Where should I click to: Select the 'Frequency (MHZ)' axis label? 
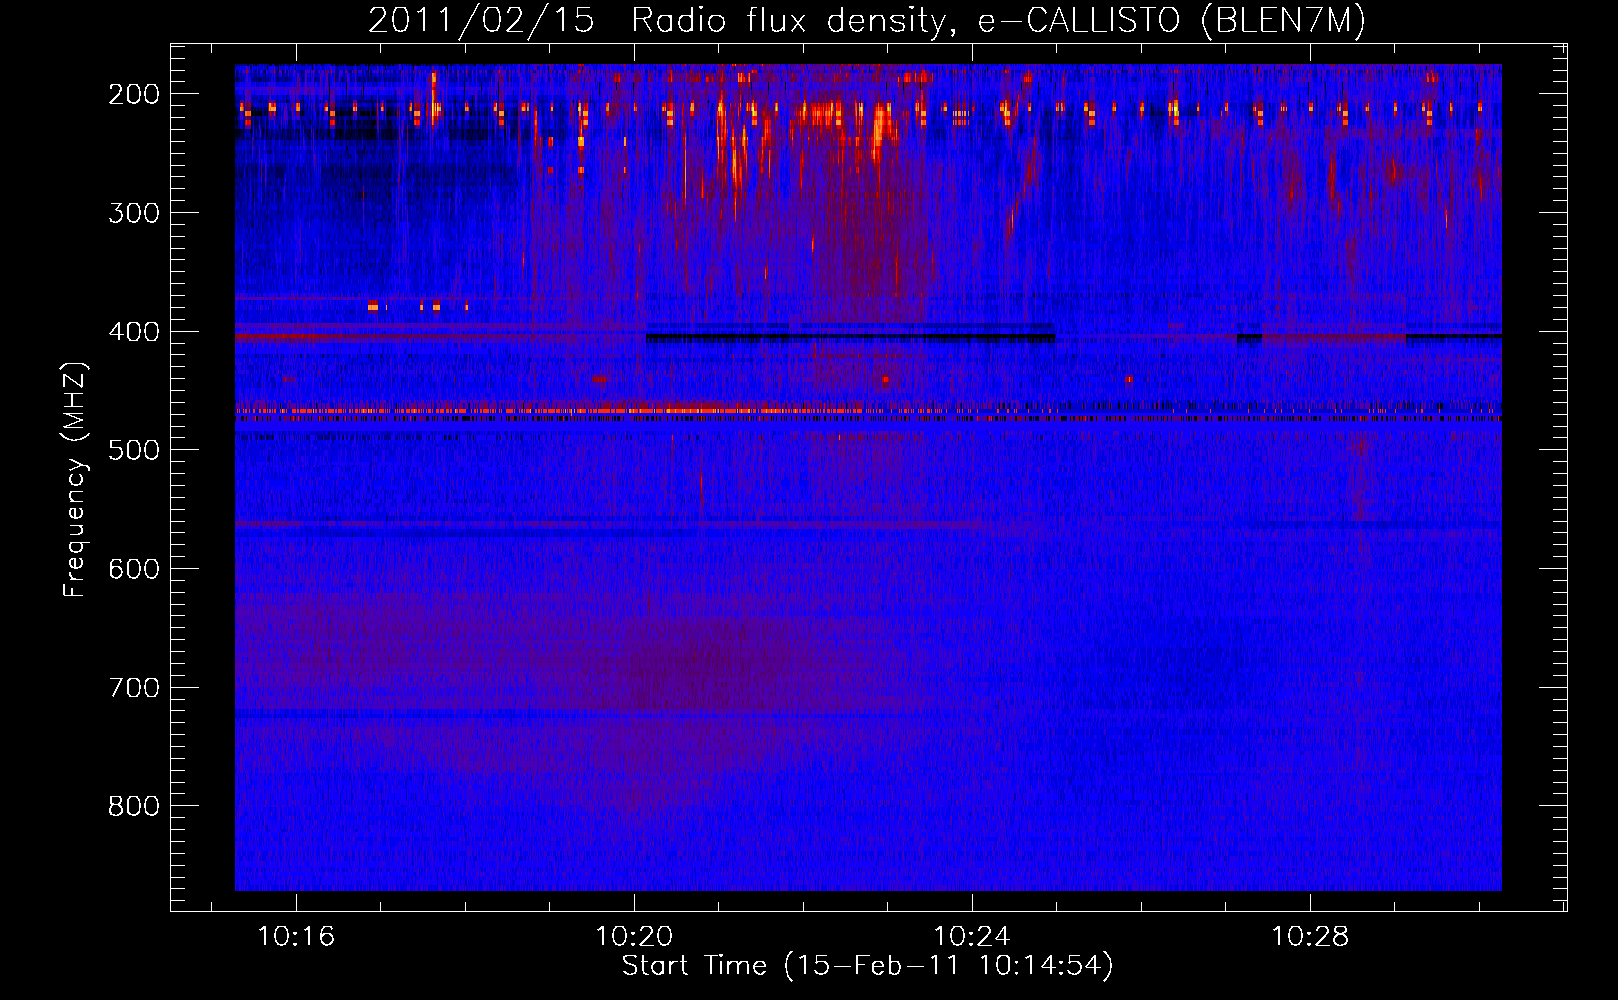click(75, 480)
